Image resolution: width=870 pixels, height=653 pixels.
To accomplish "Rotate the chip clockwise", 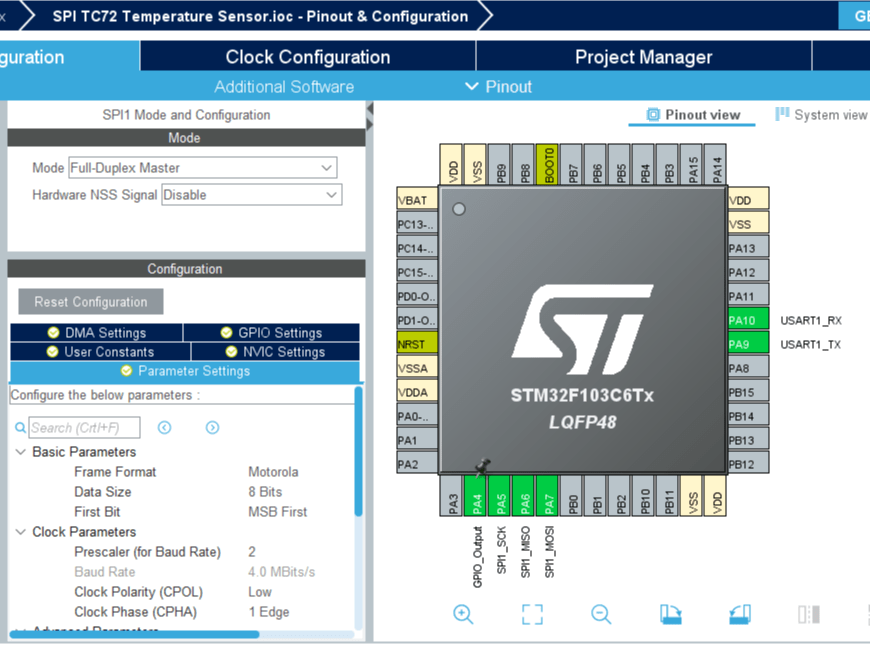I will tap(669, 613).
